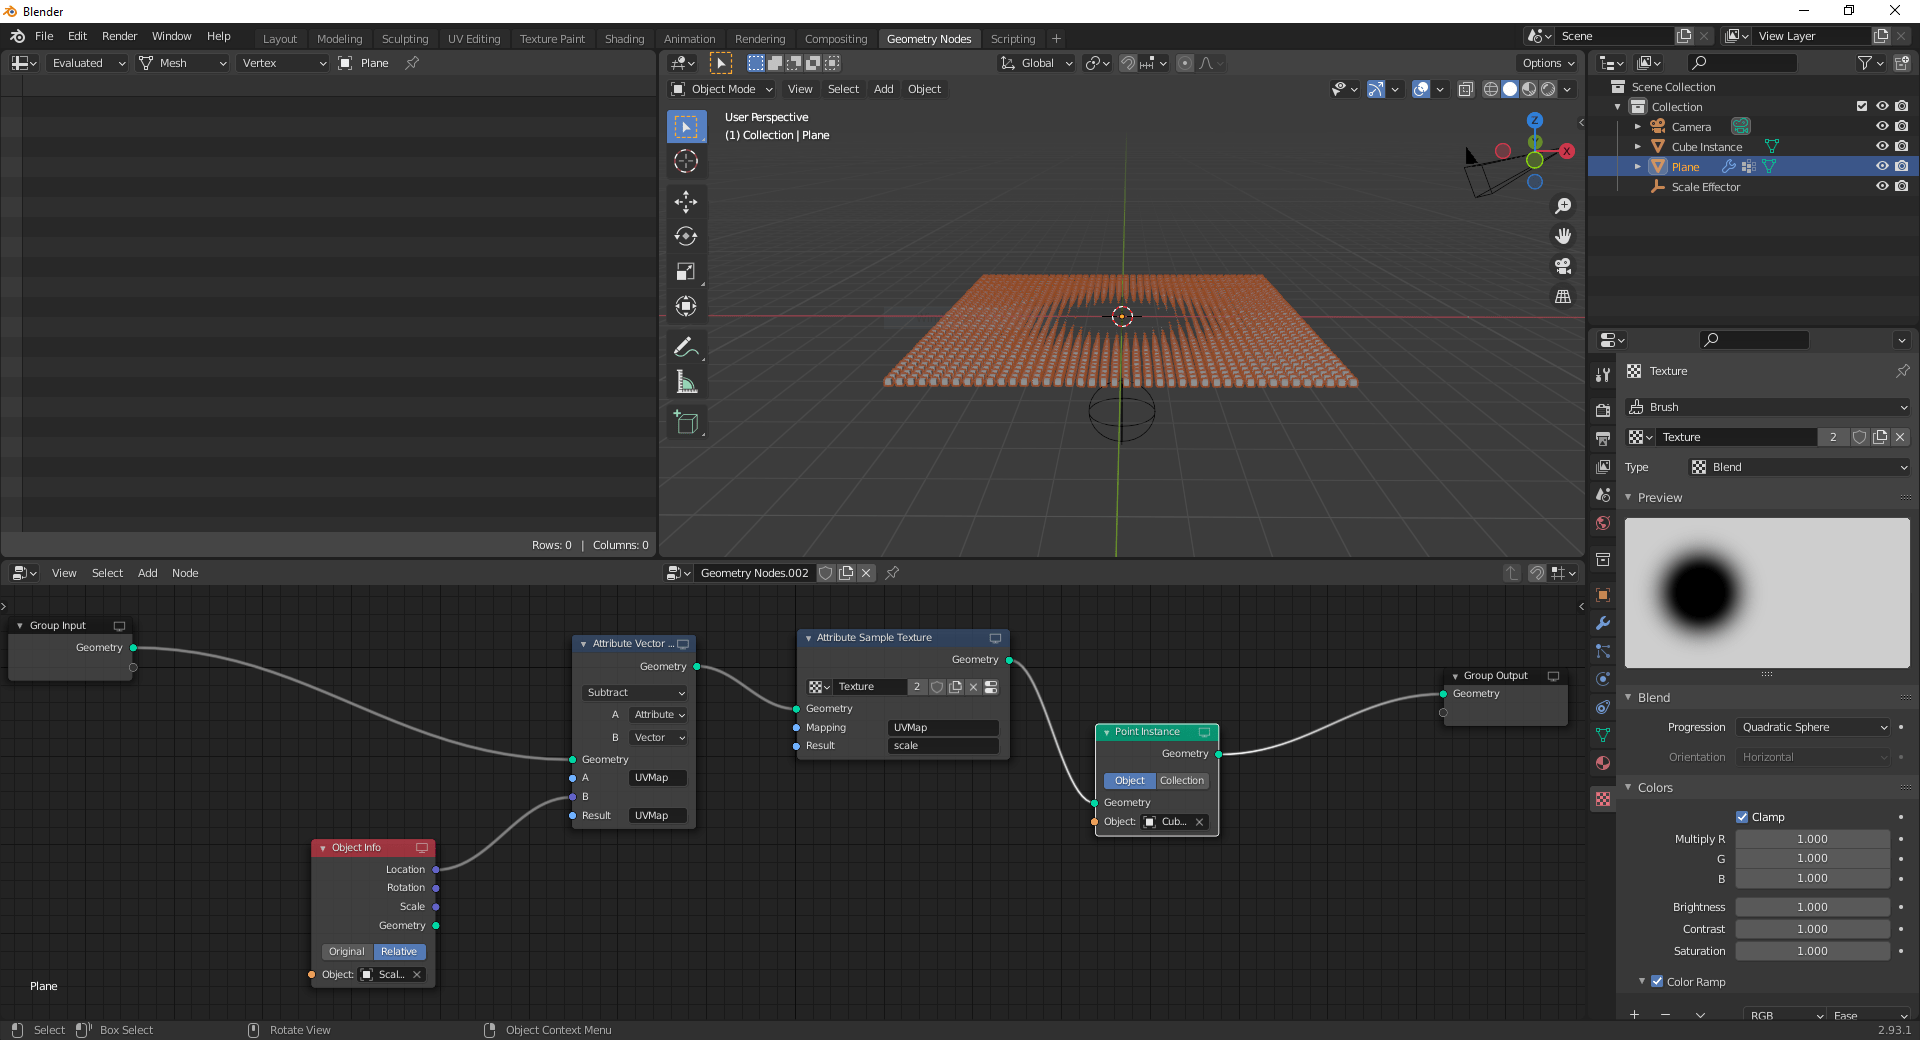
Task: Open the Type dropdown showing Blend
Action: point(1797,467)
